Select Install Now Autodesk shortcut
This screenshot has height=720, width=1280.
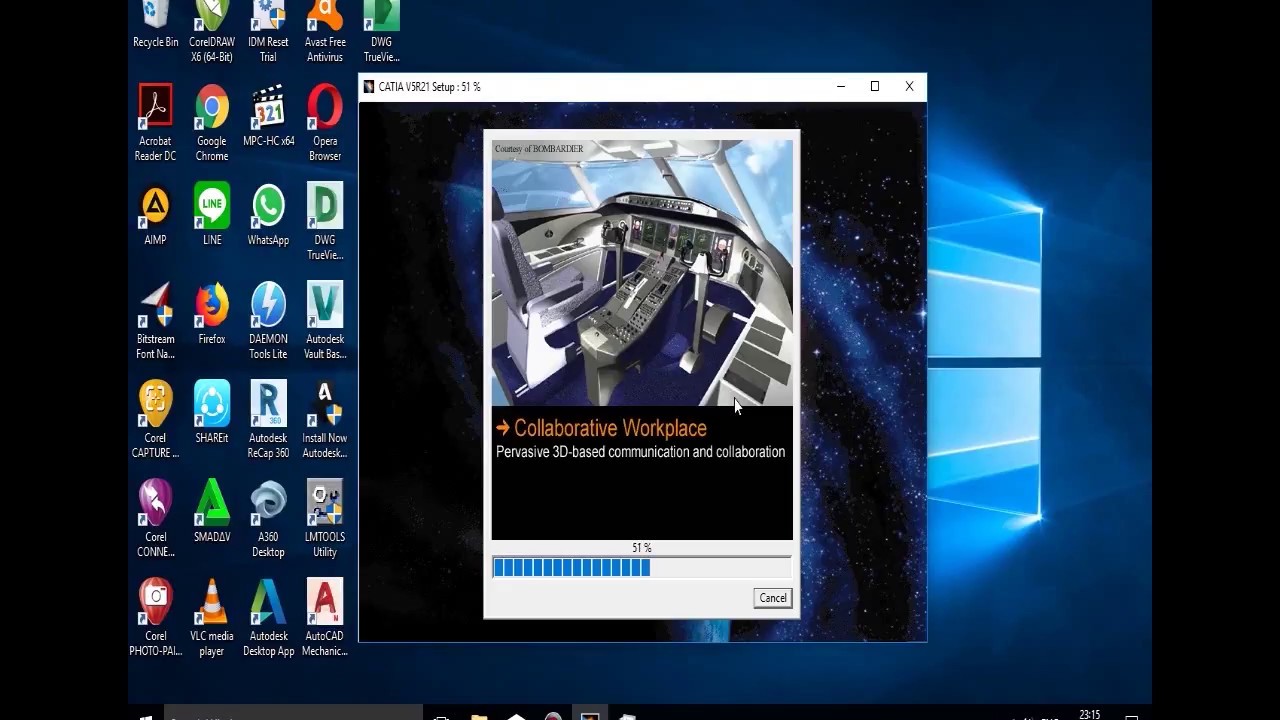pyautogui.click(x=325, y=420)
